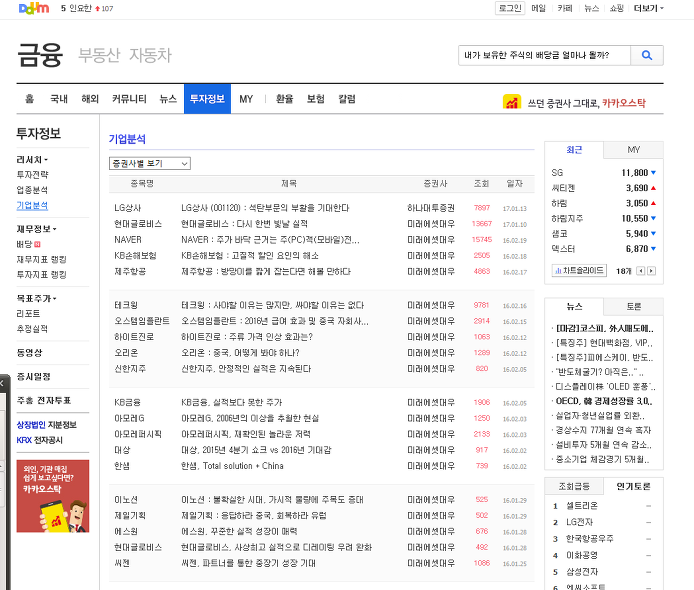Click 하림지주 in the recent stocks list
Image resolution: width=694 pixels, height=590 pixels.
(x=567, y=219)
